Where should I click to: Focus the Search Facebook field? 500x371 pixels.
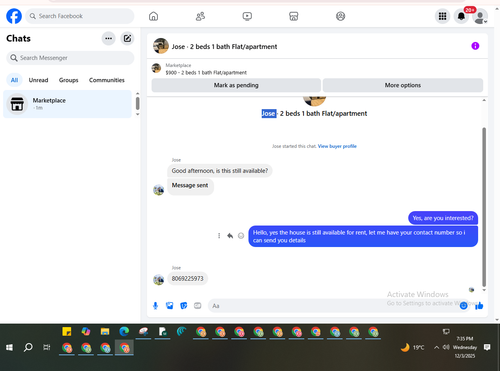click(80, 16)
